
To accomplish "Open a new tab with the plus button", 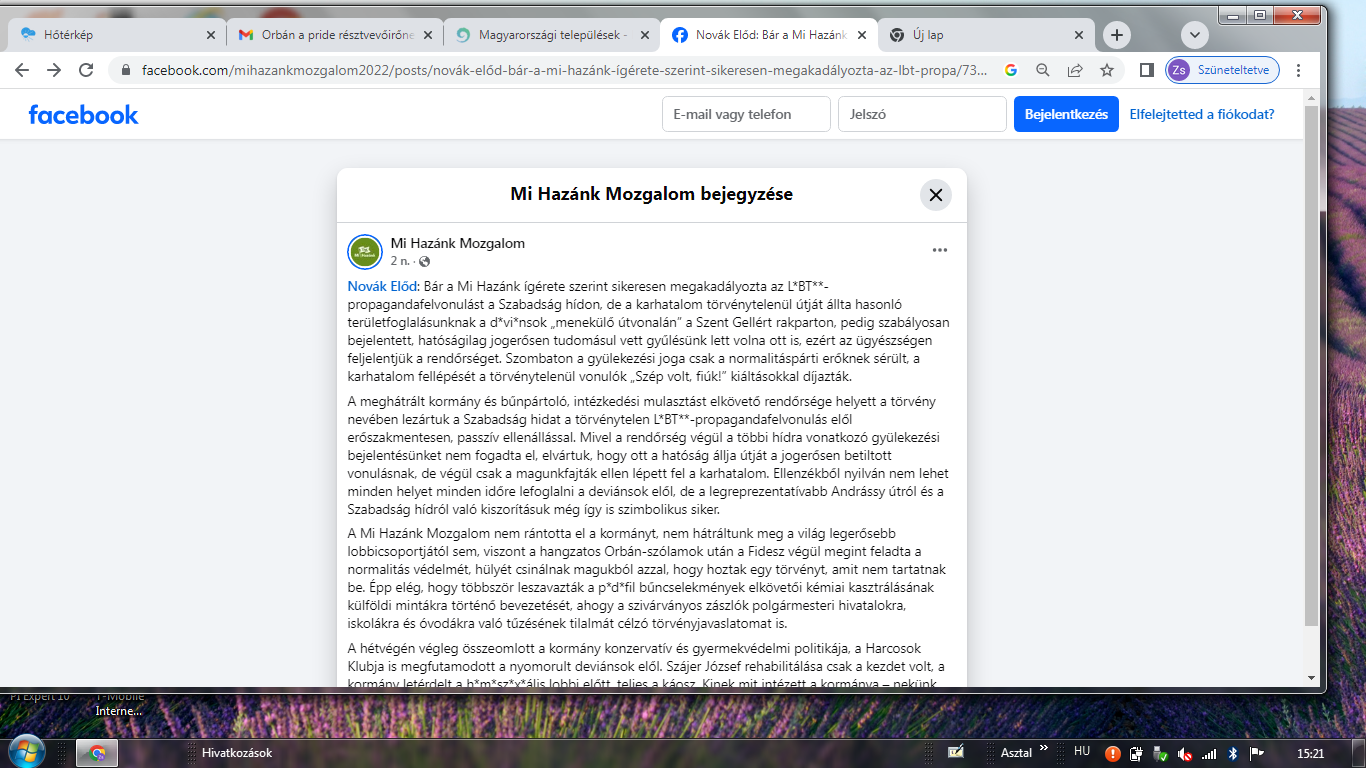I will point(1117,35).
